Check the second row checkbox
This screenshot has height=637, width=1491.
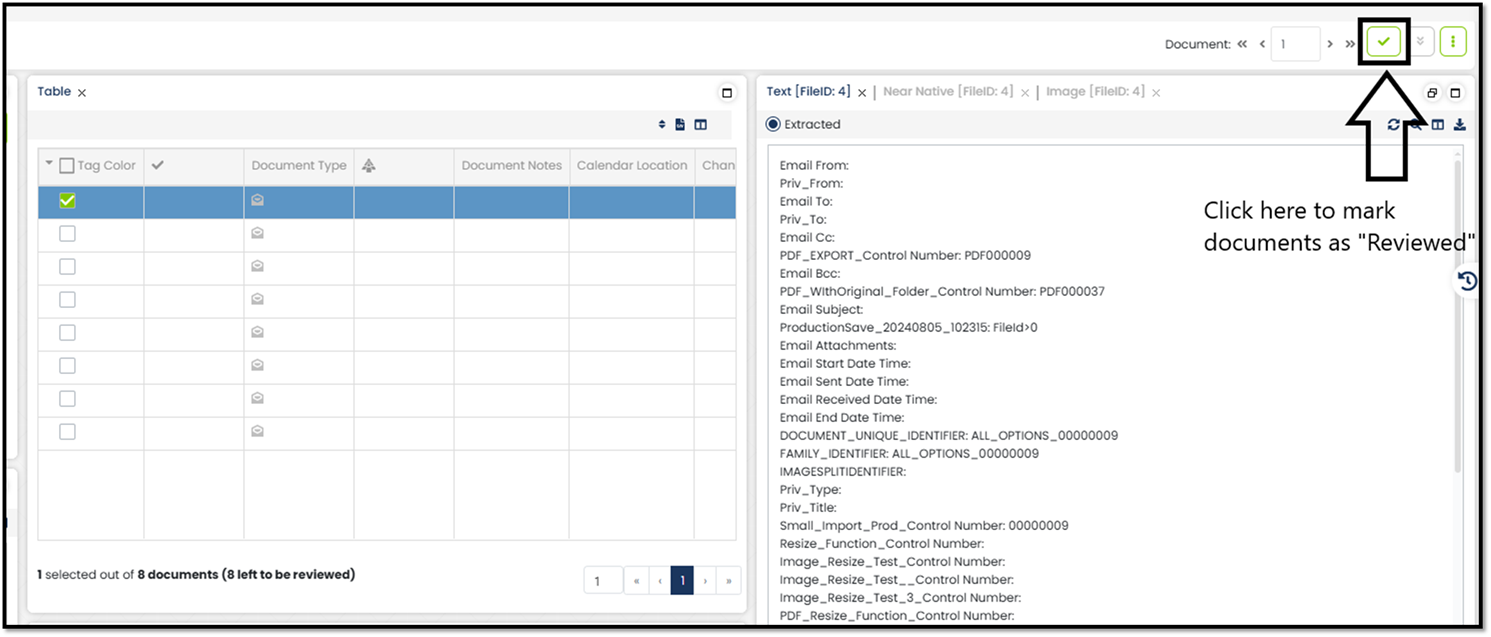(x=67, y=234)
